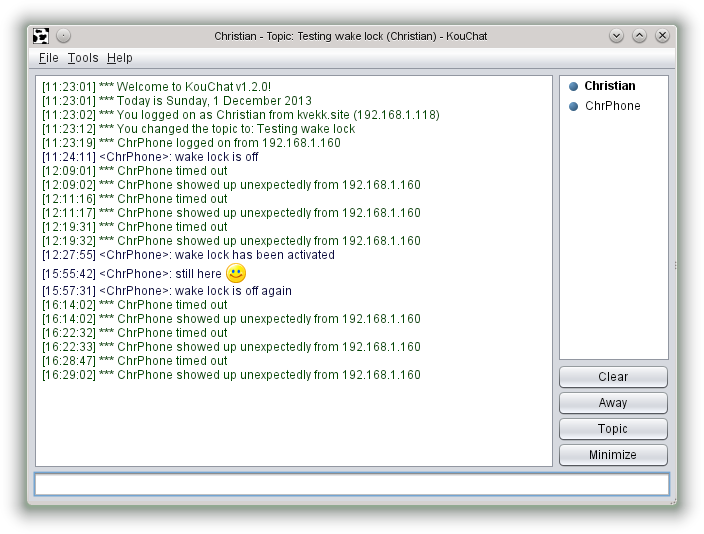
Task: Maximize window with title bar up-arrow button
Action: [639, 35]
